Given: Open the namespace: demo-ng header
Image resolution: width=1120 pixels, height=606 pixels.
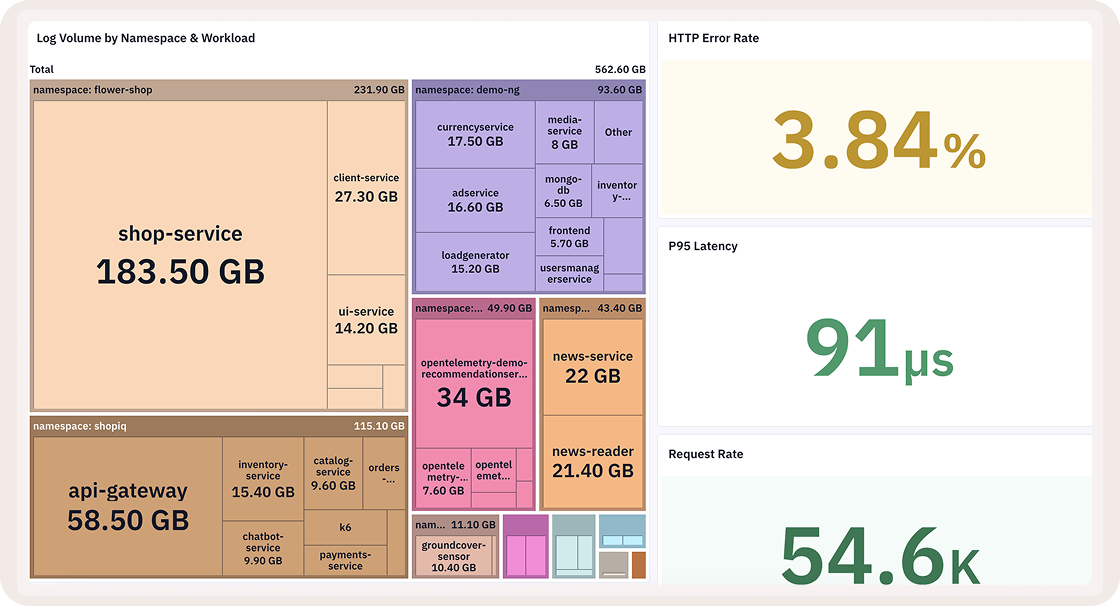Looking at the screenshot, I should coord(529,90).
